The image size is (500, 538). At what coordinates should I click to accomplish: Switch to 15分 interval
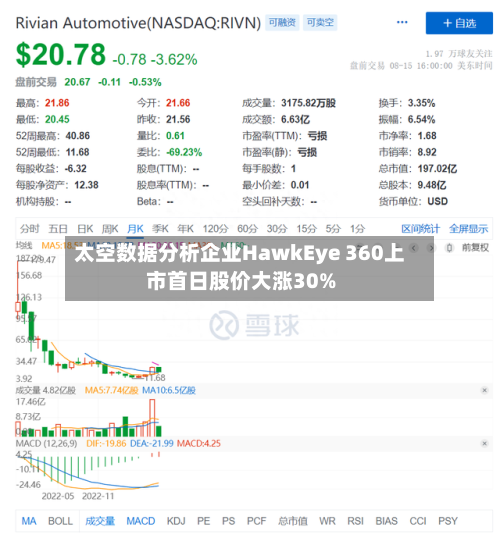pyautogui.click(x=306, y=229)
